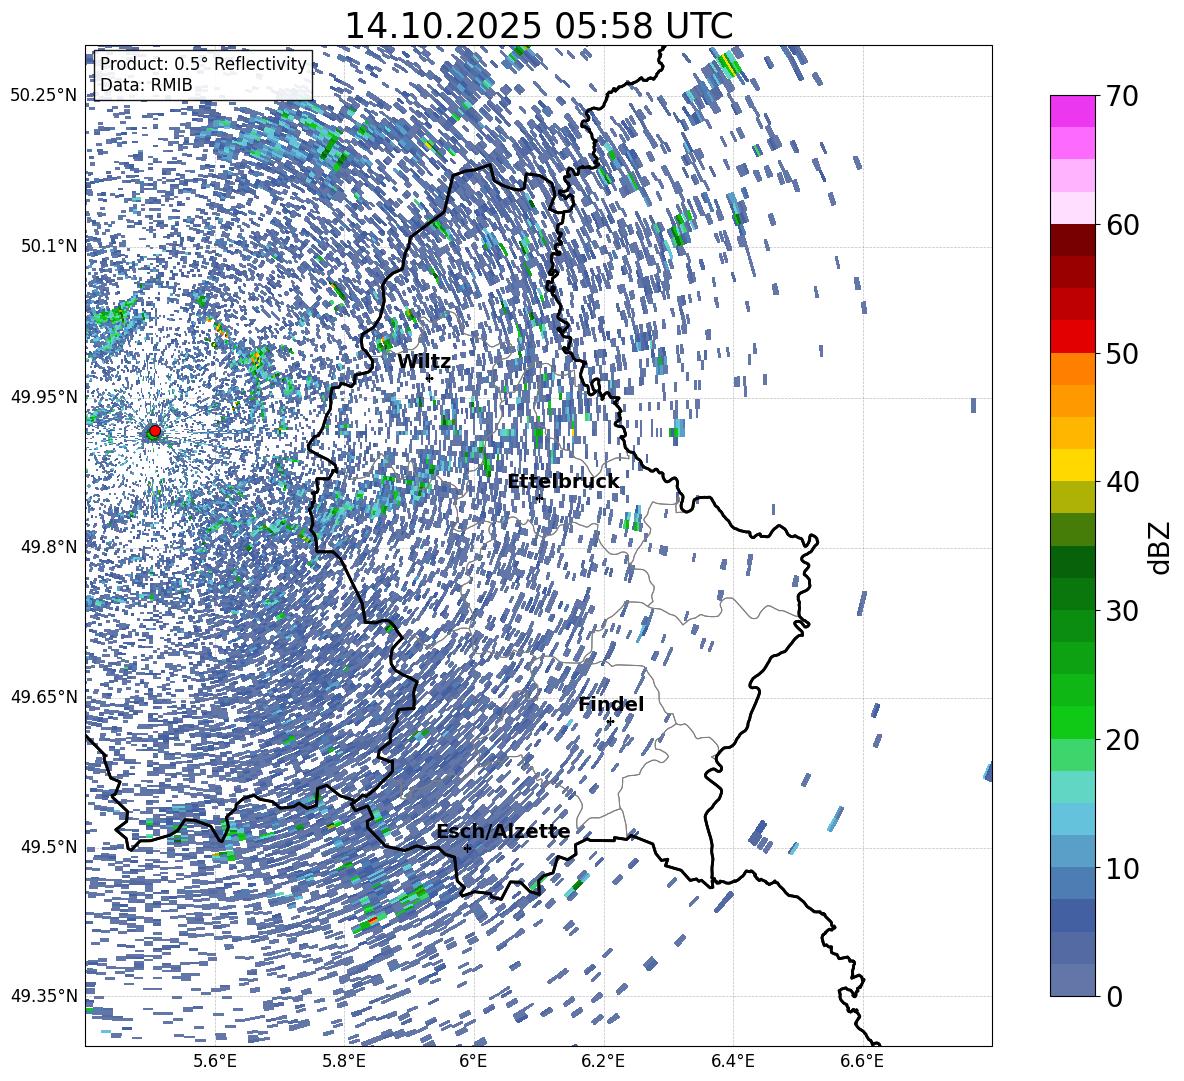This screenshot has height=1081, width=1184.
Task: Click the Data: RMIB text
Action: [x=146, y=85]
